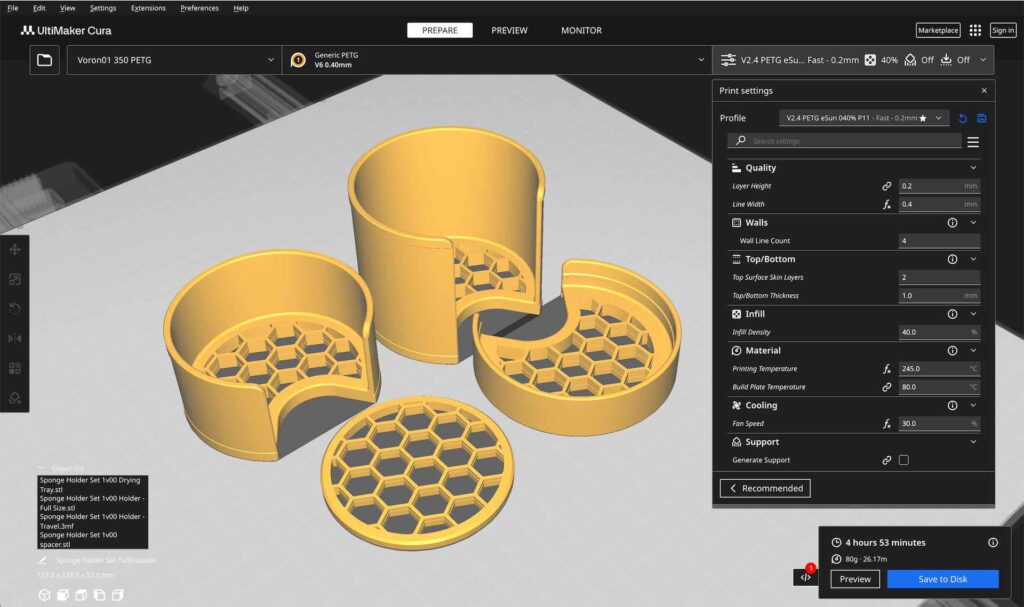Click the open file folder icon
Screen dimensions: 1024x607
tap(44, 60)
